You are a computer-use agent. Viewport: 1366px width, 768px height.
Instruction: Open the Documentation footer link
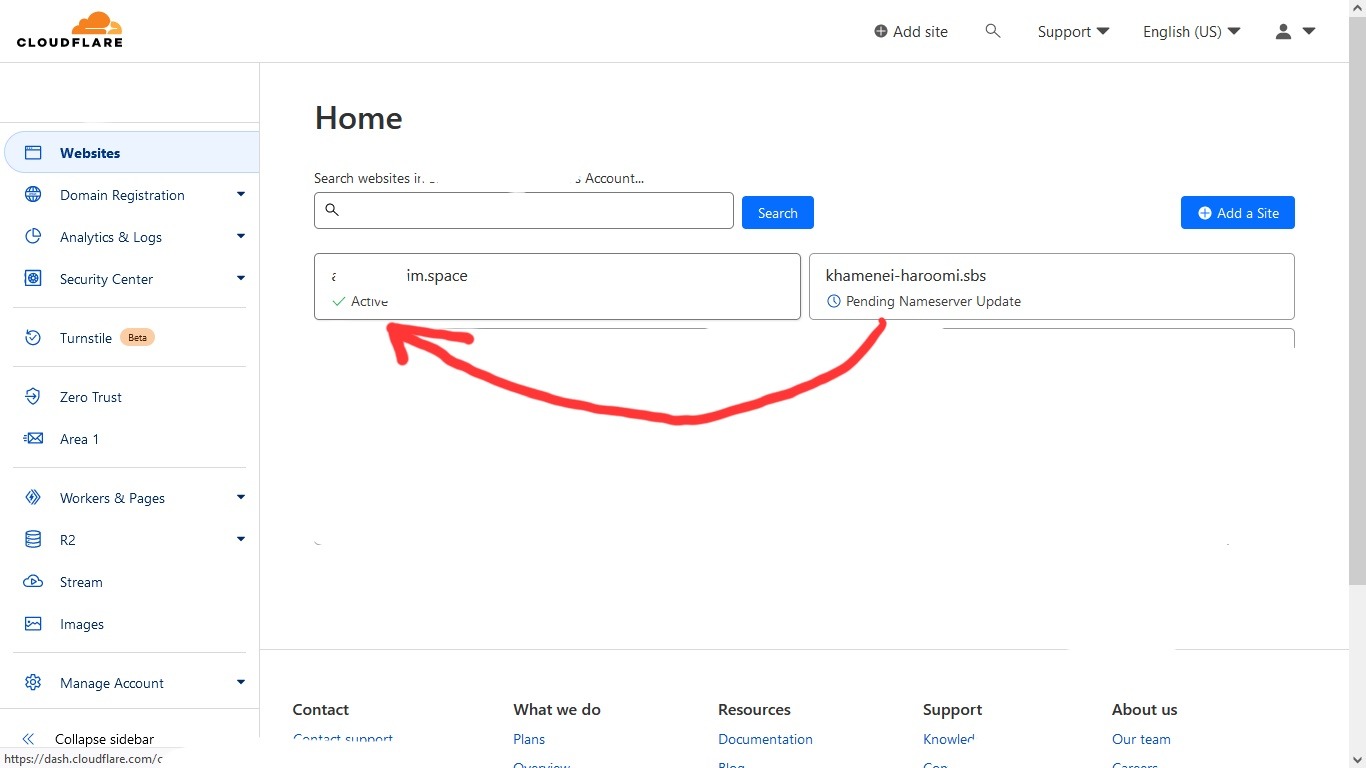[765, 739]
